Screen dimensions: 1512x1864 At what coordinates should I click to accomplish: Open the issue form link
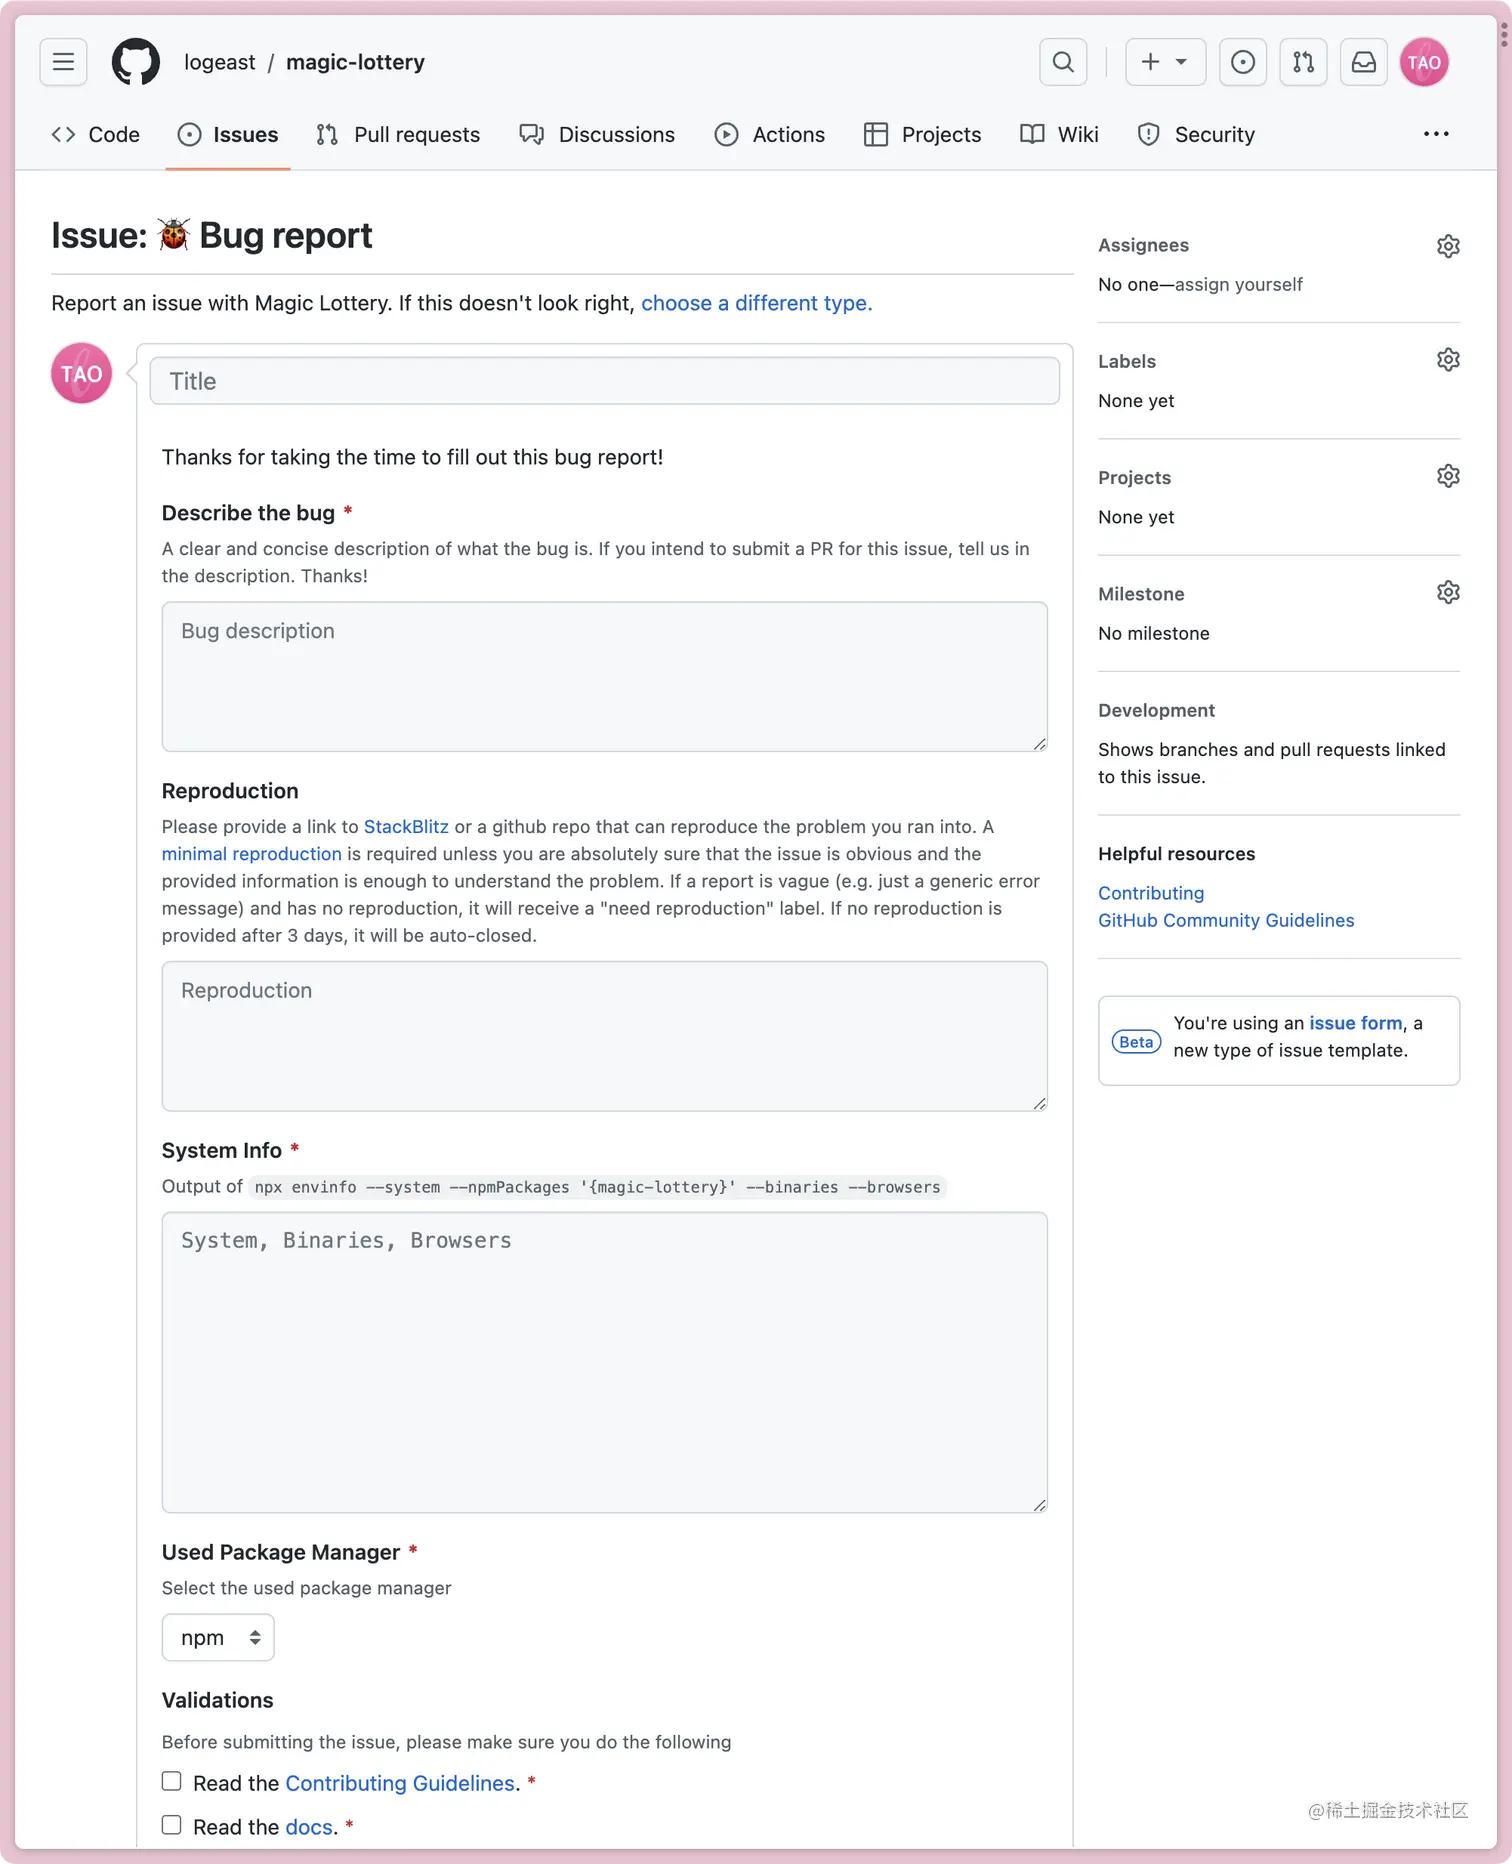click(1356, 1023)
